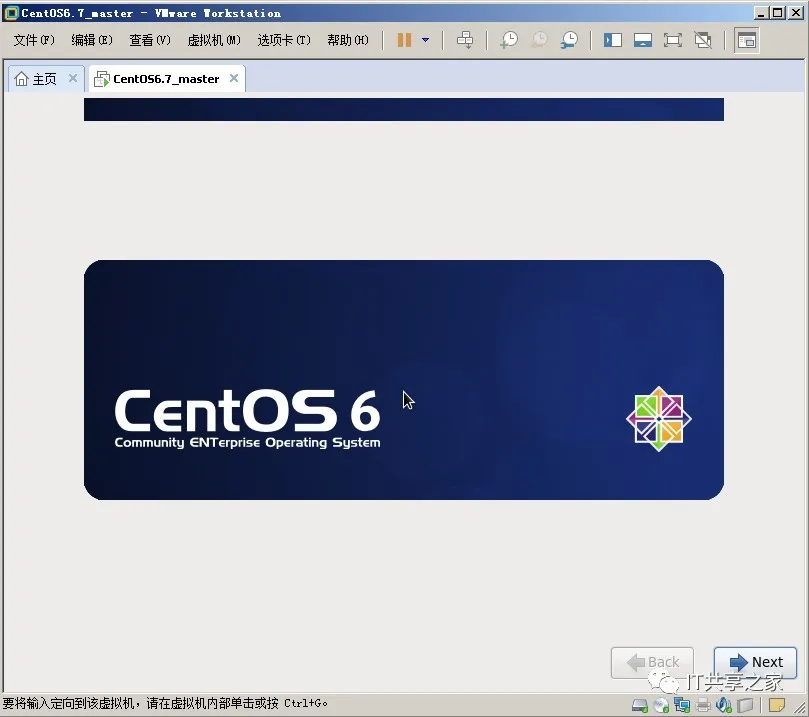Close the VMware Workstation window
This screenshot has width=809, height=717.
tap(796, 13)
